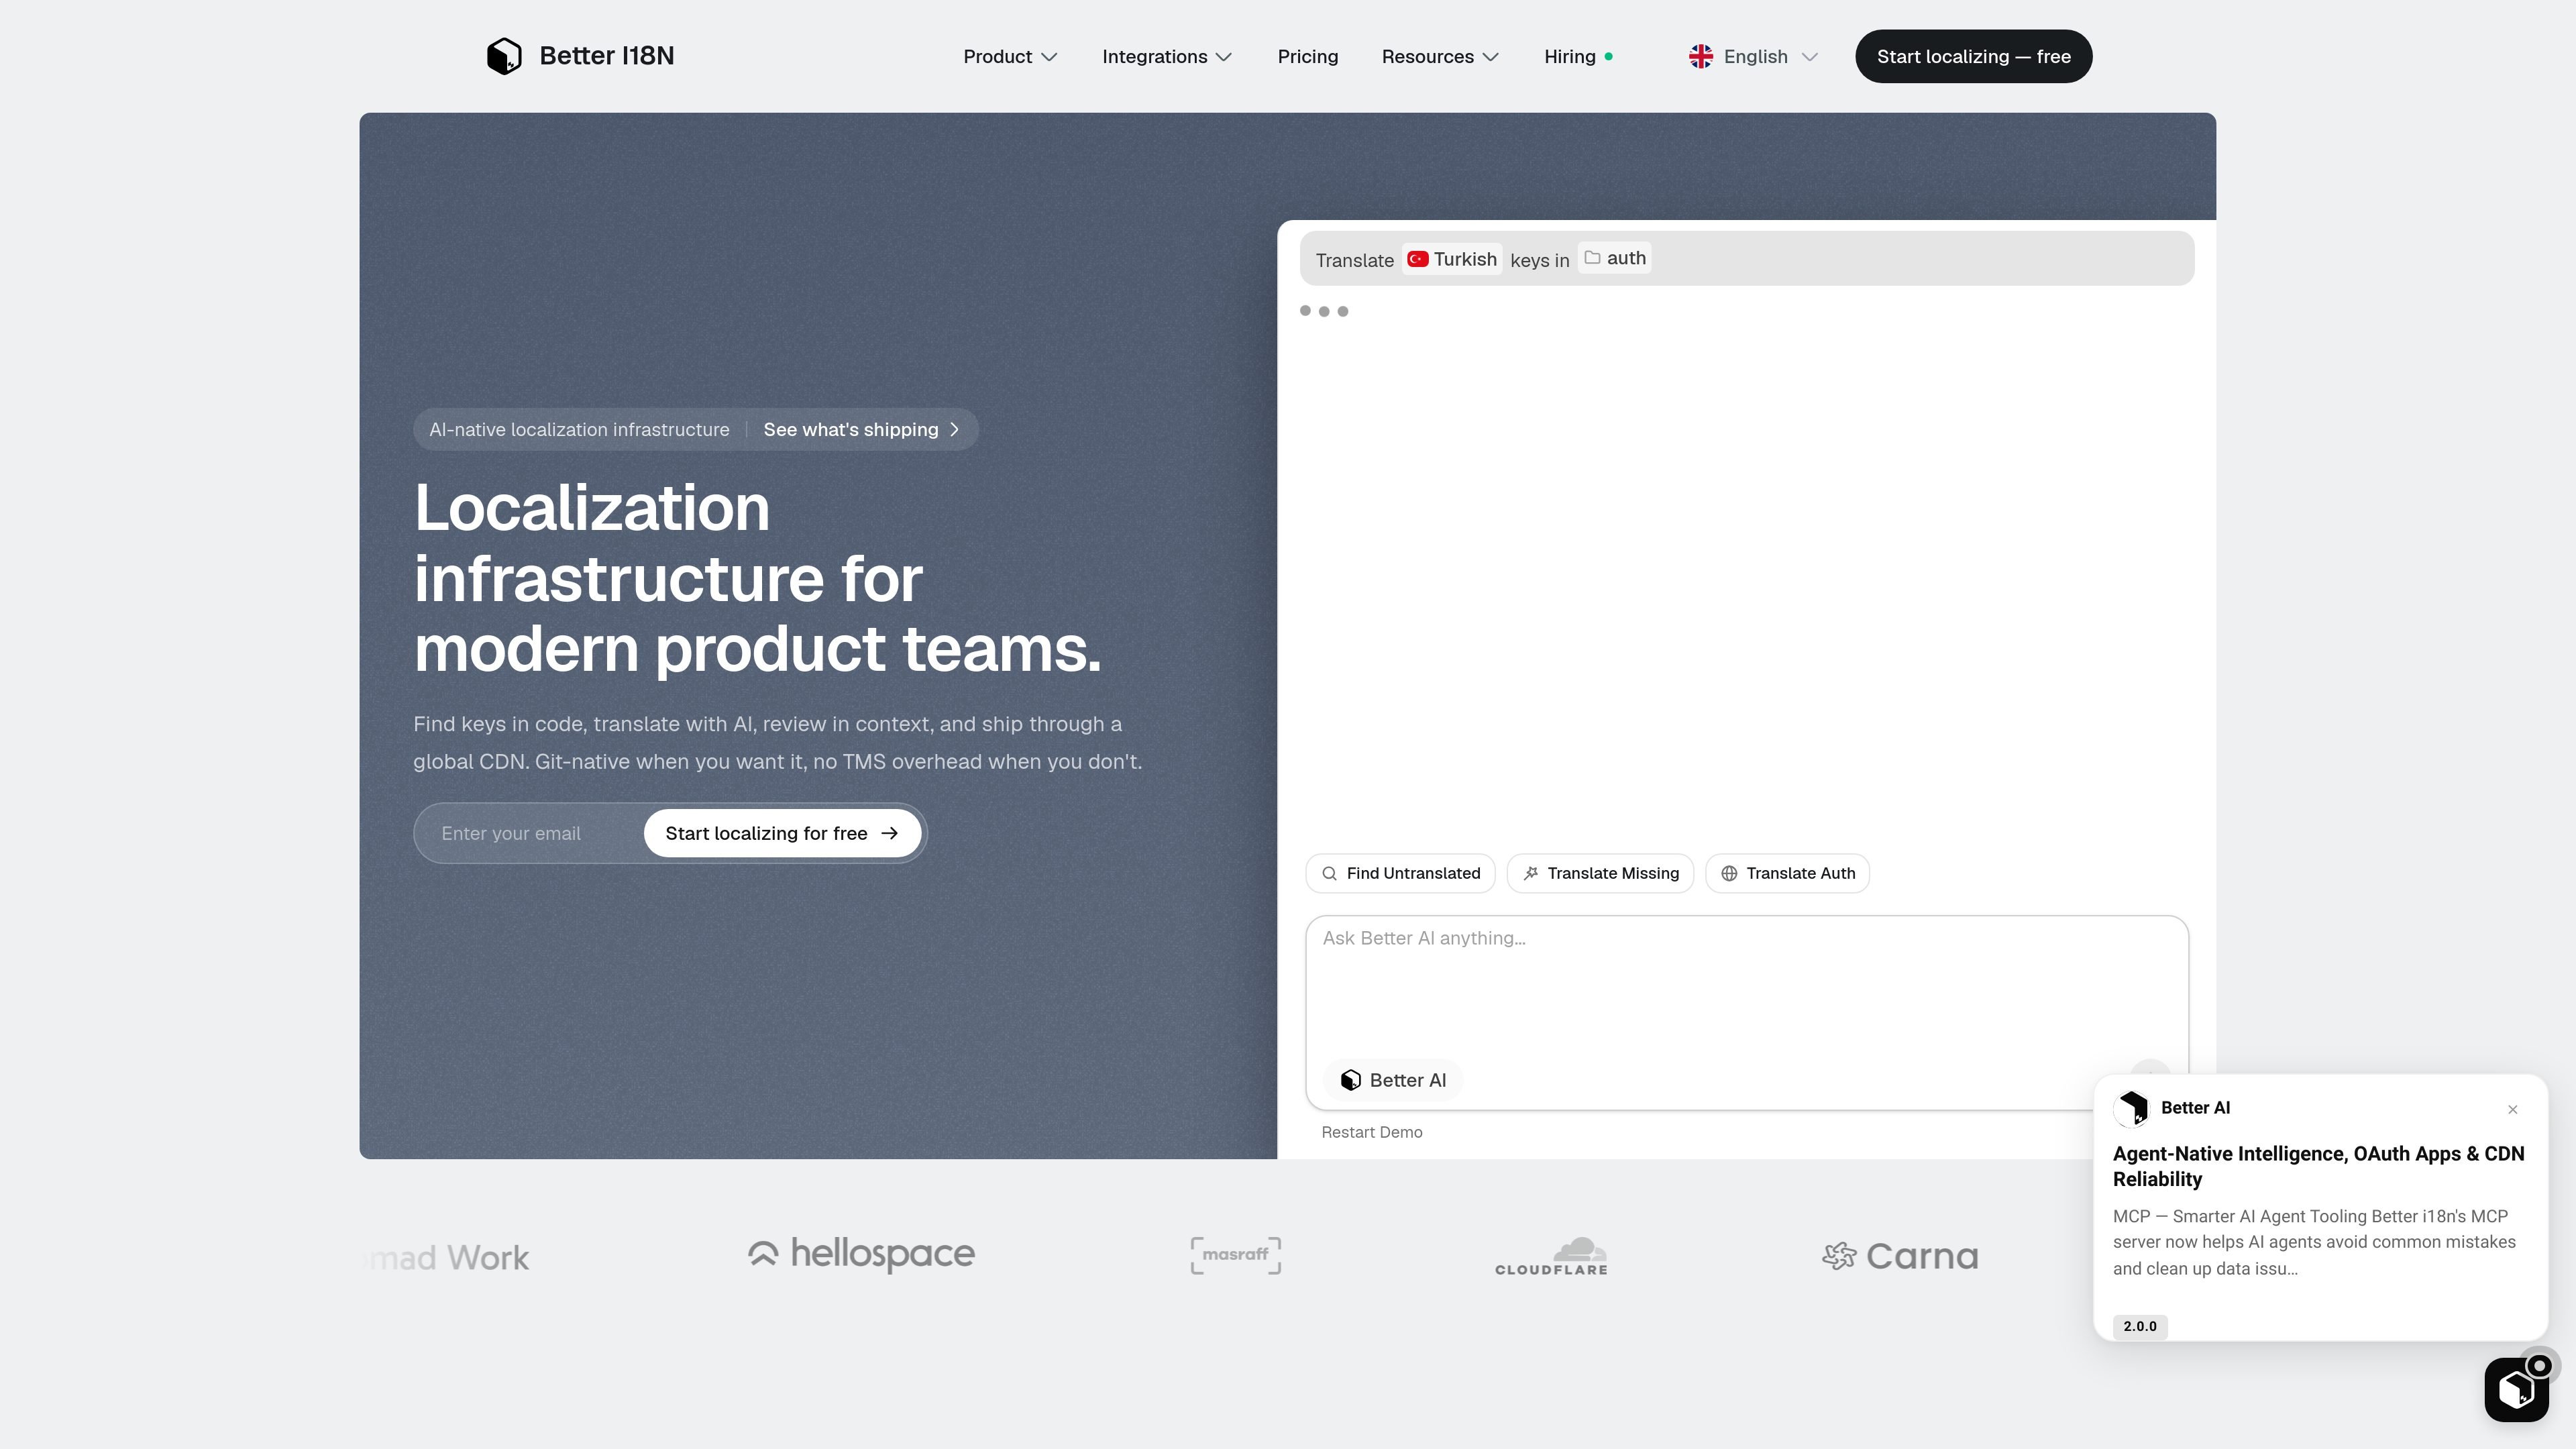This screenshot has height=1449, width=2576.
Task: Close the Better AI announcement popup
Action: tap(2512, 1110)
